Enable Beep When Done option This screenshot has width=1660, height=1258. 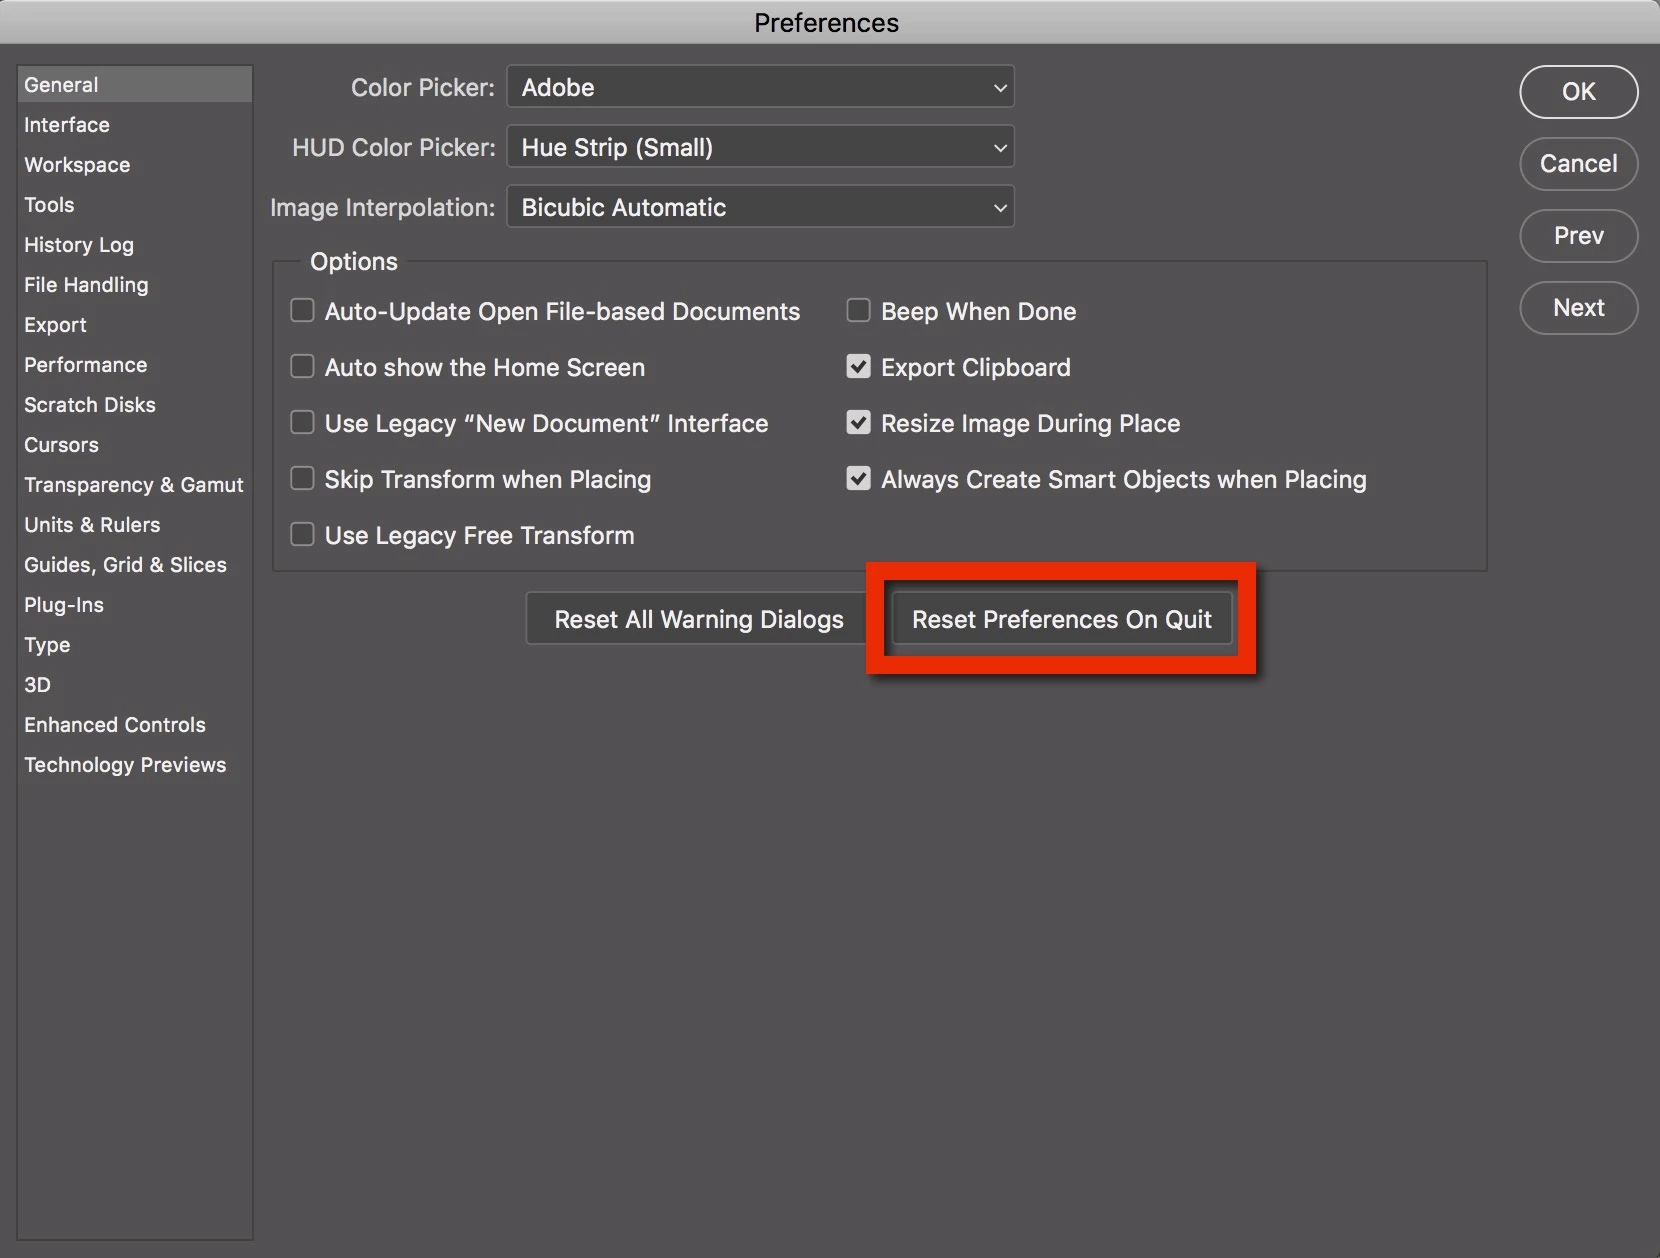click(x=858, y=311)
